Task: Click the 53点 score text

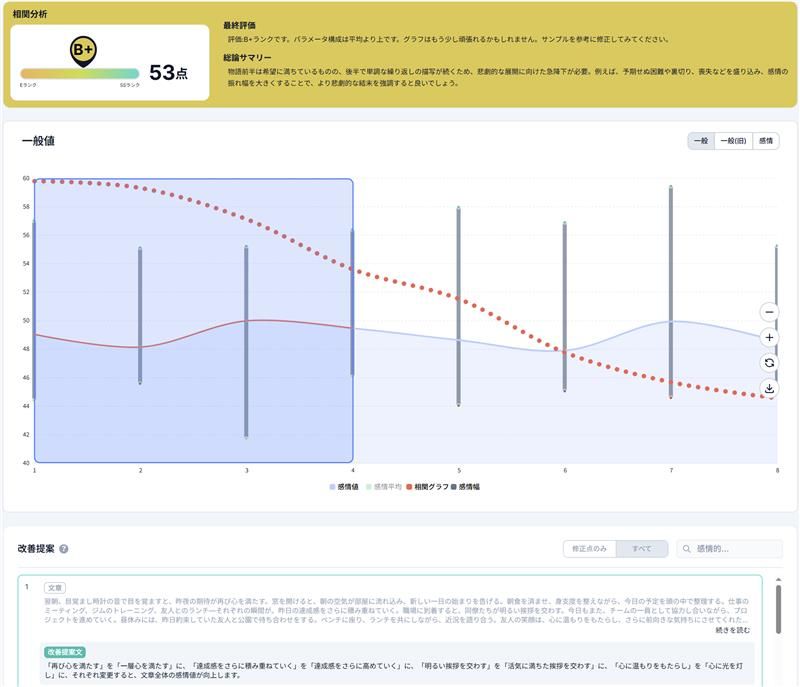Action: [x=168, y=72]
